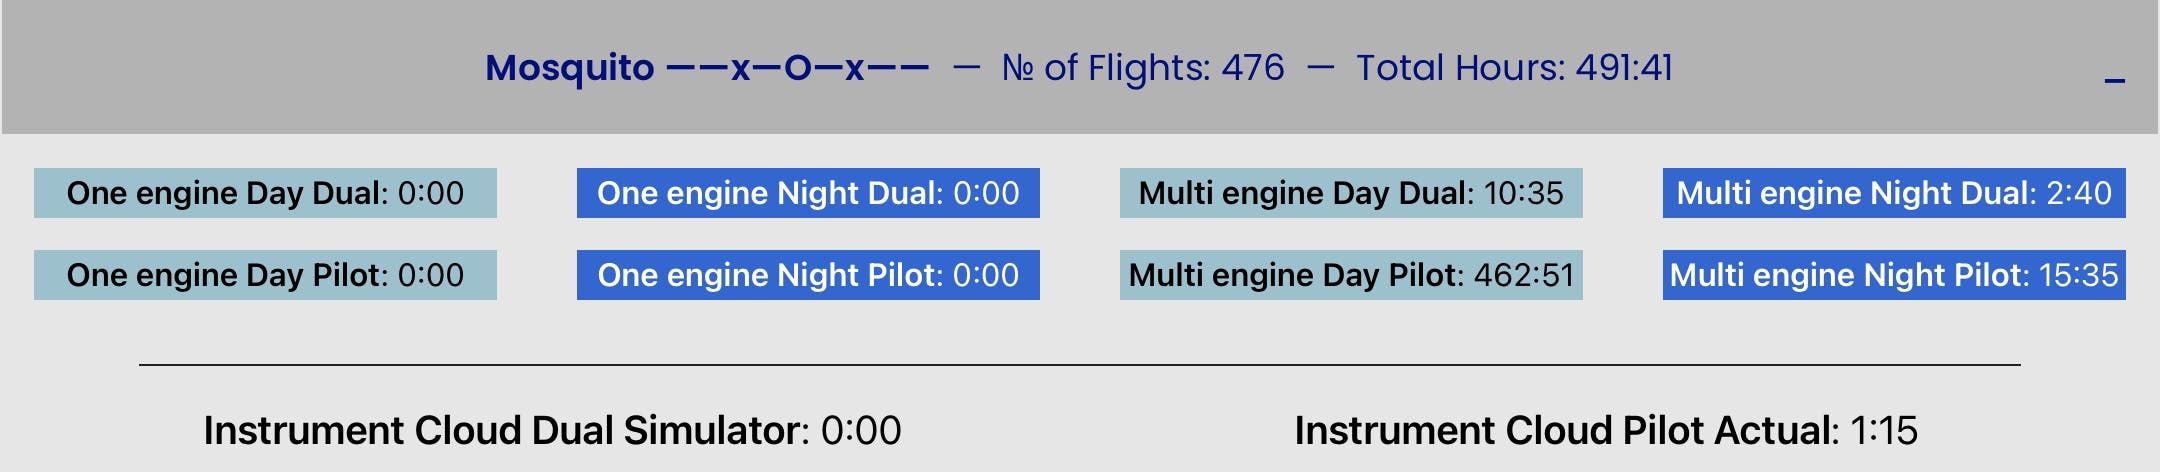The image size is (2160, 472).
Task: Open the Multi engine Day Pilot badge
Action: [1351, 275]
